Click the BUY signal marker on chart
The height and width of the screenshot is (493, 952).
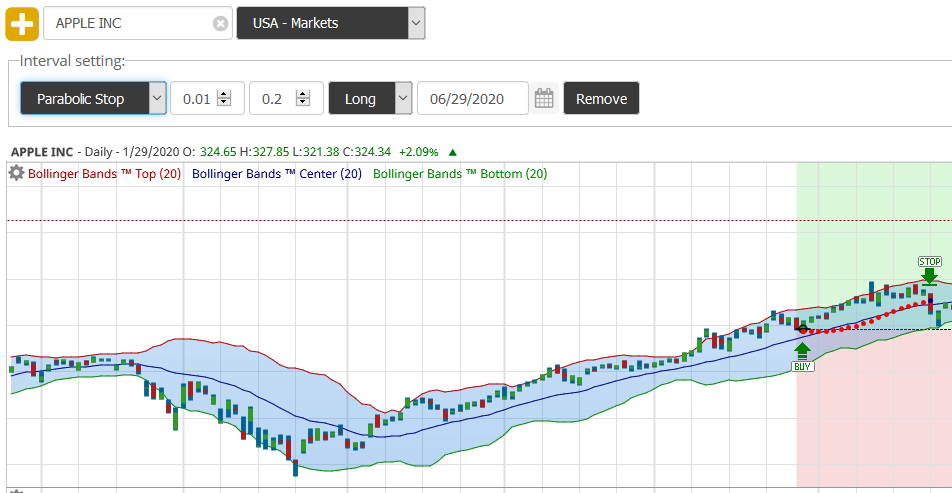tap(802, 366)
